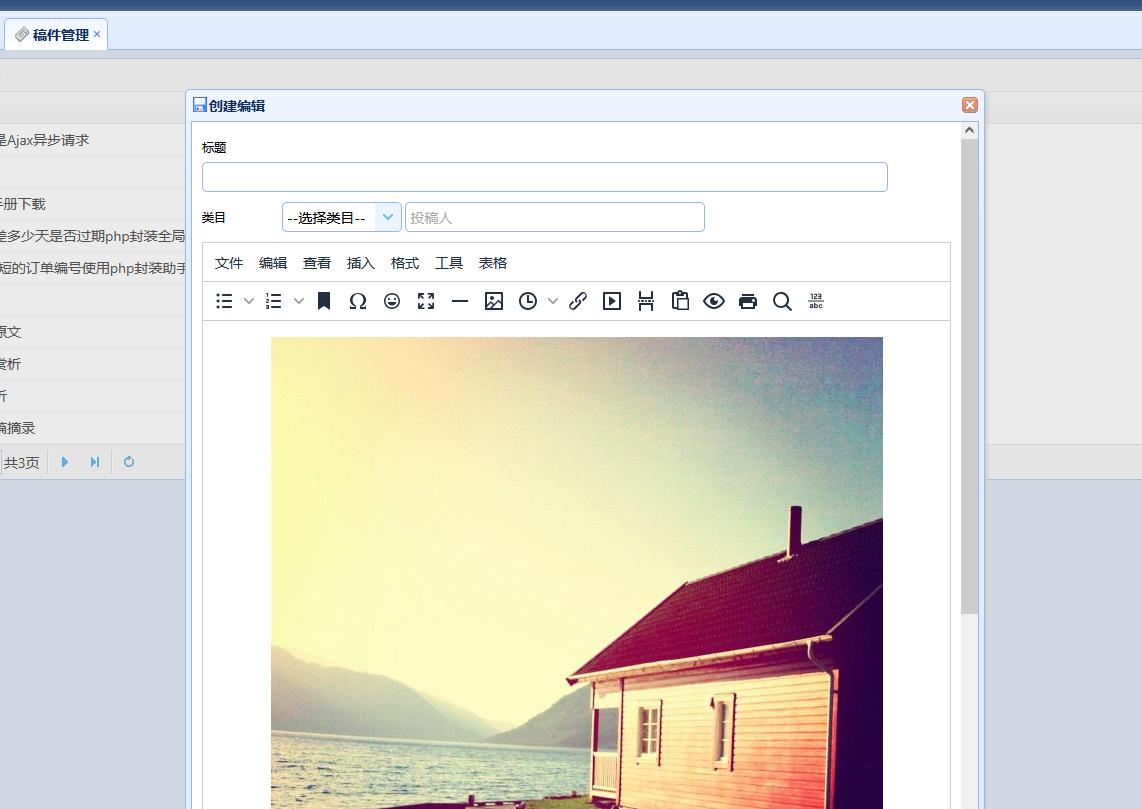The height and width of the screenshot is (809, 1142).
Task: Open date/time format dropdown arrow
Action: [553, 301]
